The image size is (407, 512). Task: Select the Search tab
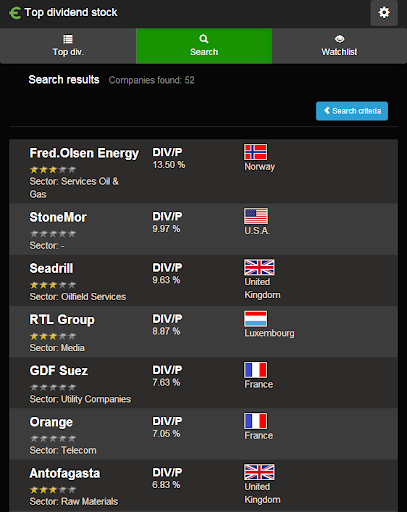tap(204, 46)
